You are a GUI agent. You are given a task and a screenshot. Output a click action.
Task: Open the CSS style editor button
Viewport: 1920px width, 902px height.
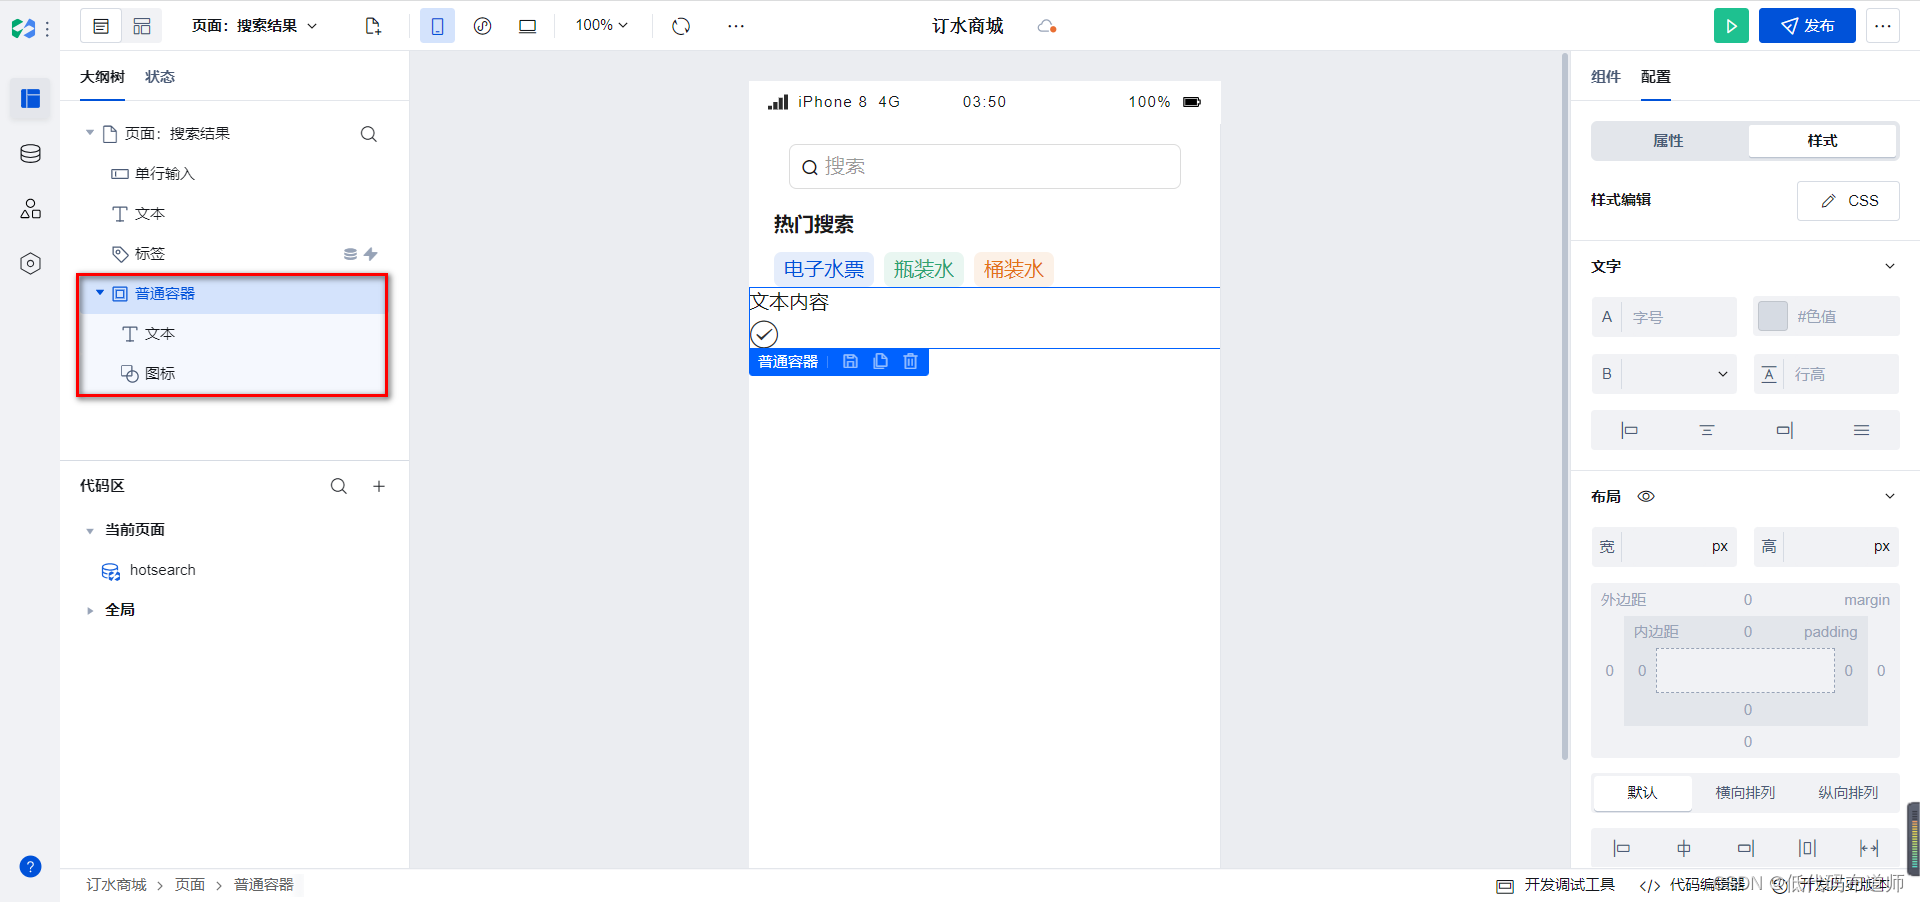click(x=1848, y=201)
